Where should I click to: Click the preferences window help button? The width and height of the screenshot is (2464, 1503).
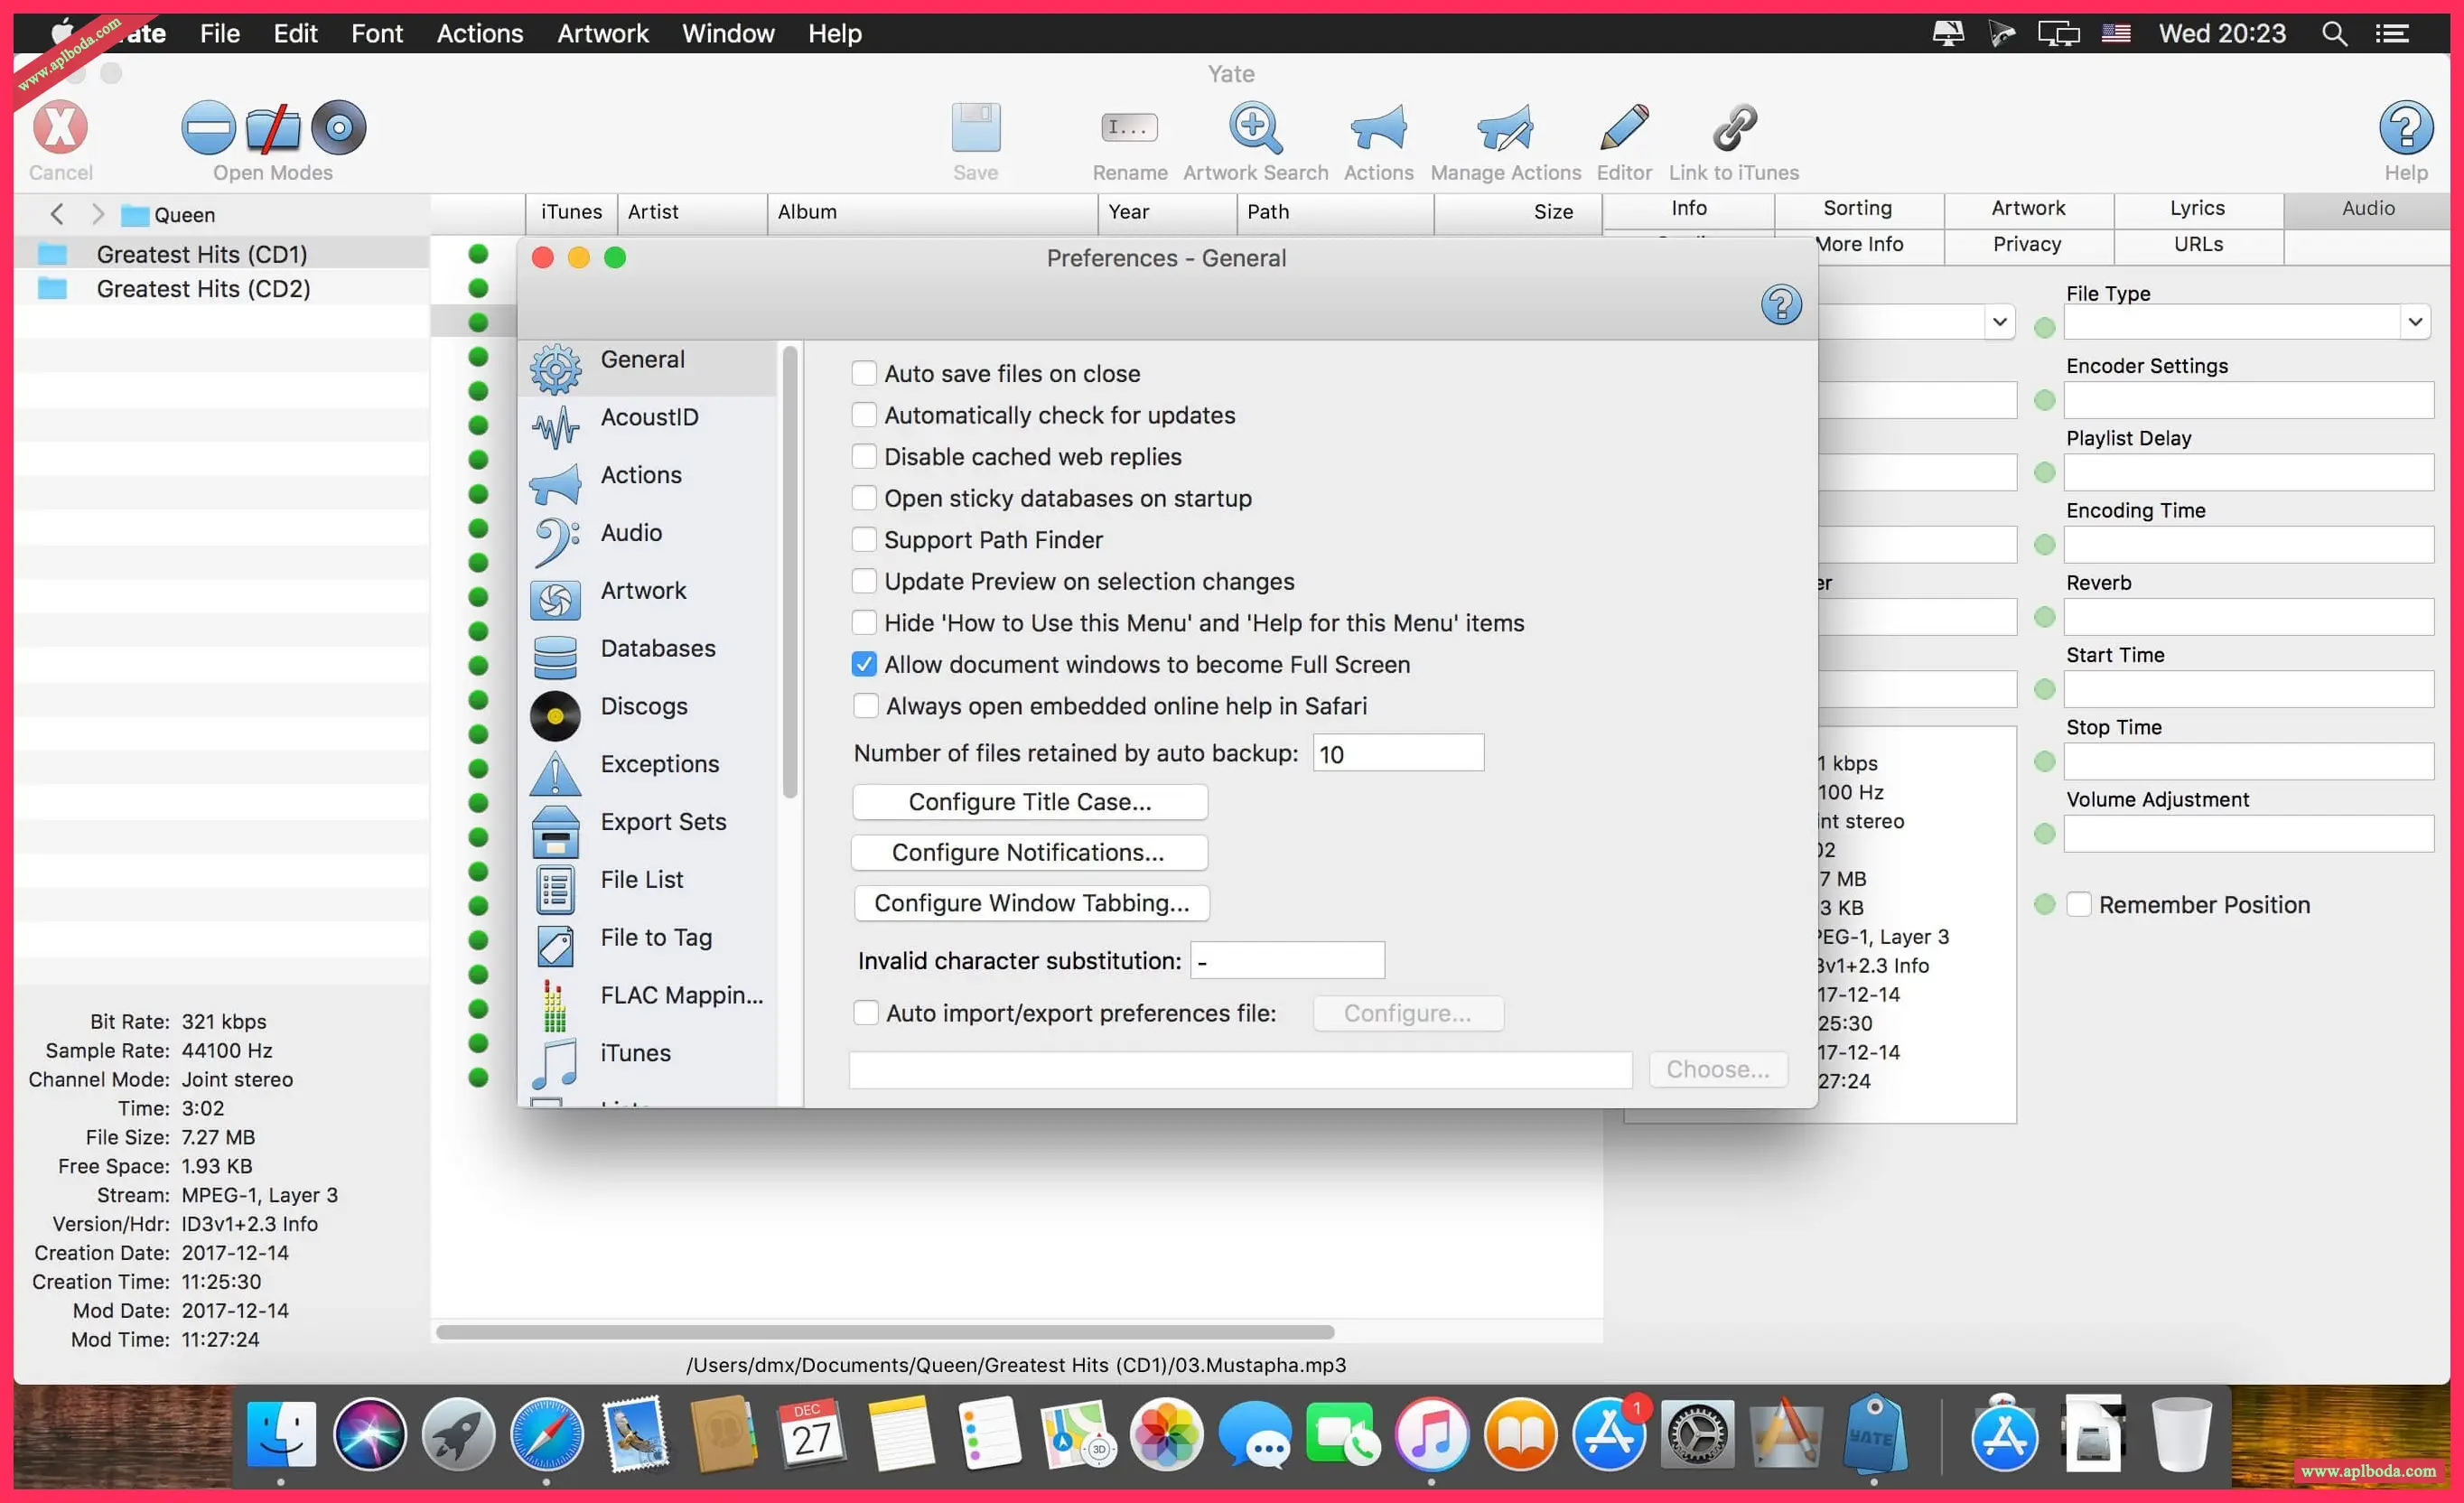1781,305
